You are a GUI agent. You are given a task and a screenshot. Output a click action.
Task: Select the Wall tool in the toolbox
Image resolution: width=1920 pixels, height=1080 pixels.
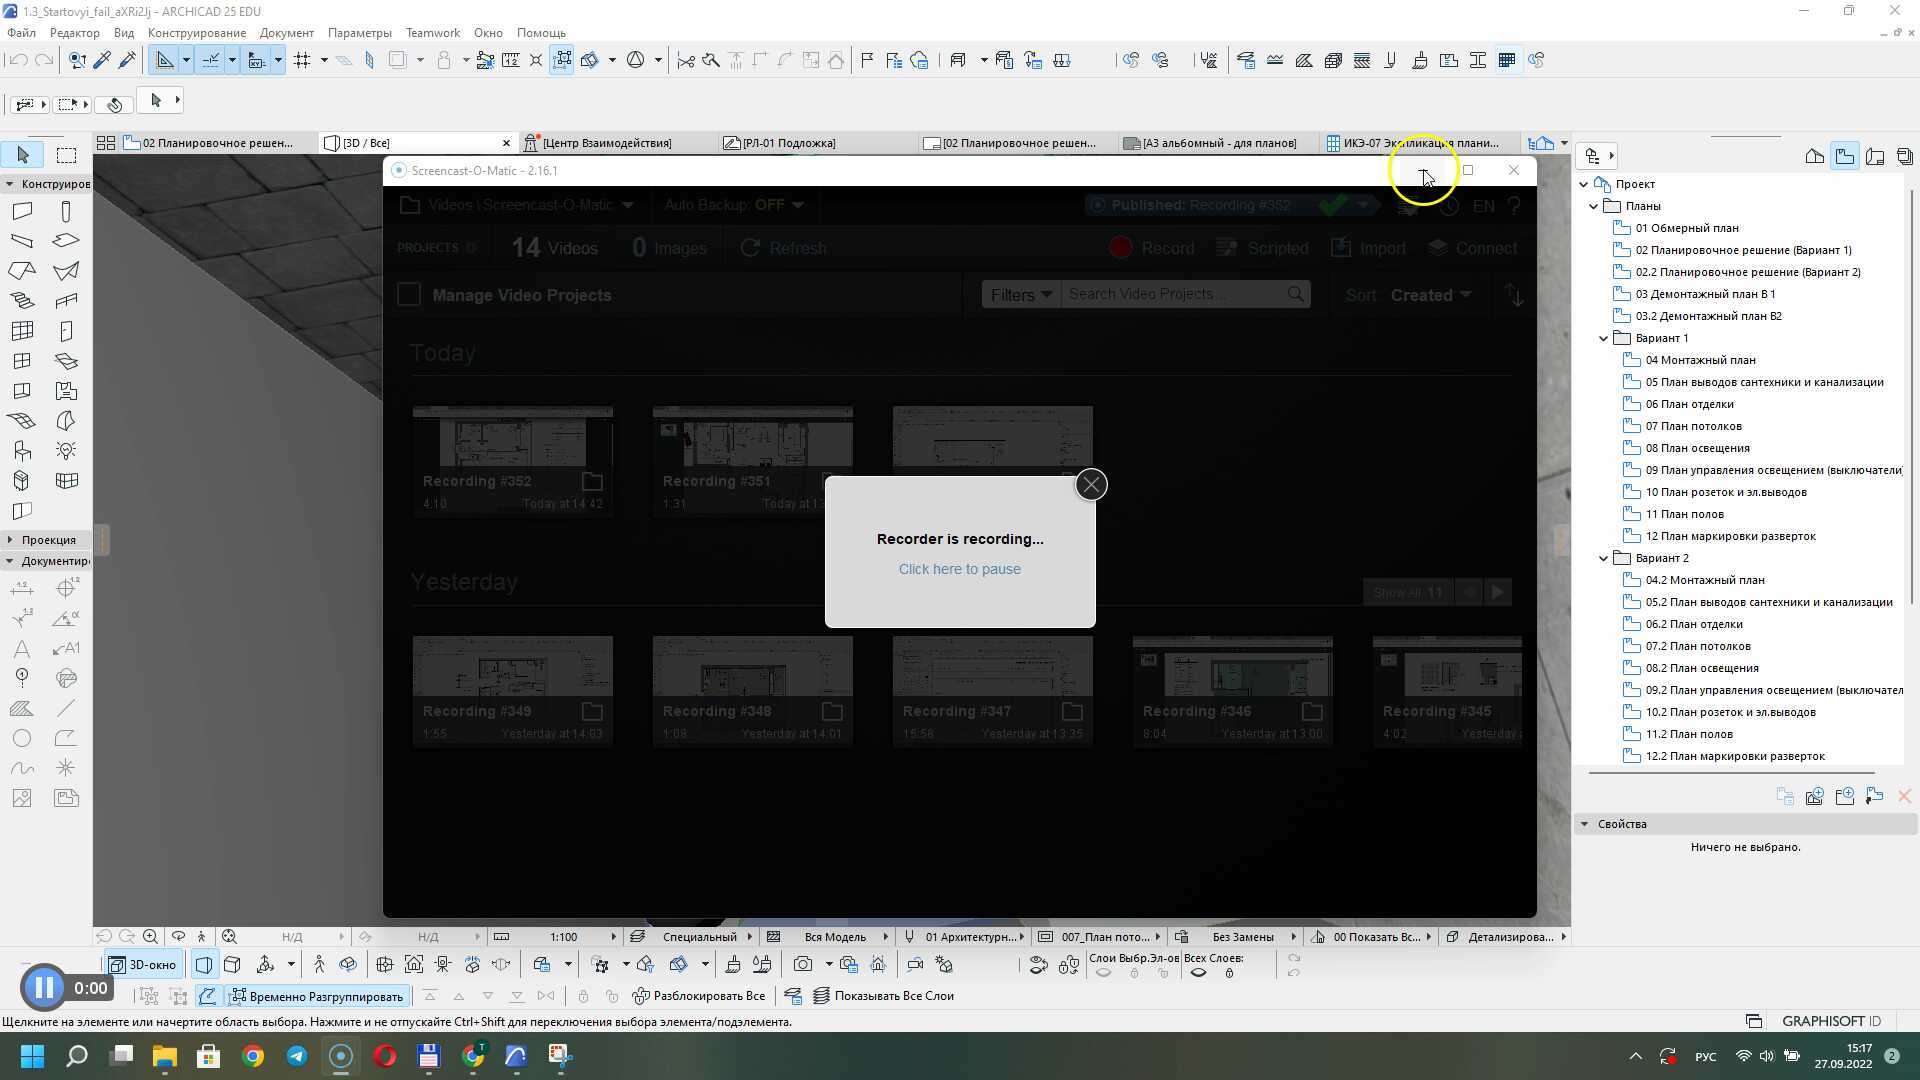(x=22, y=212)
